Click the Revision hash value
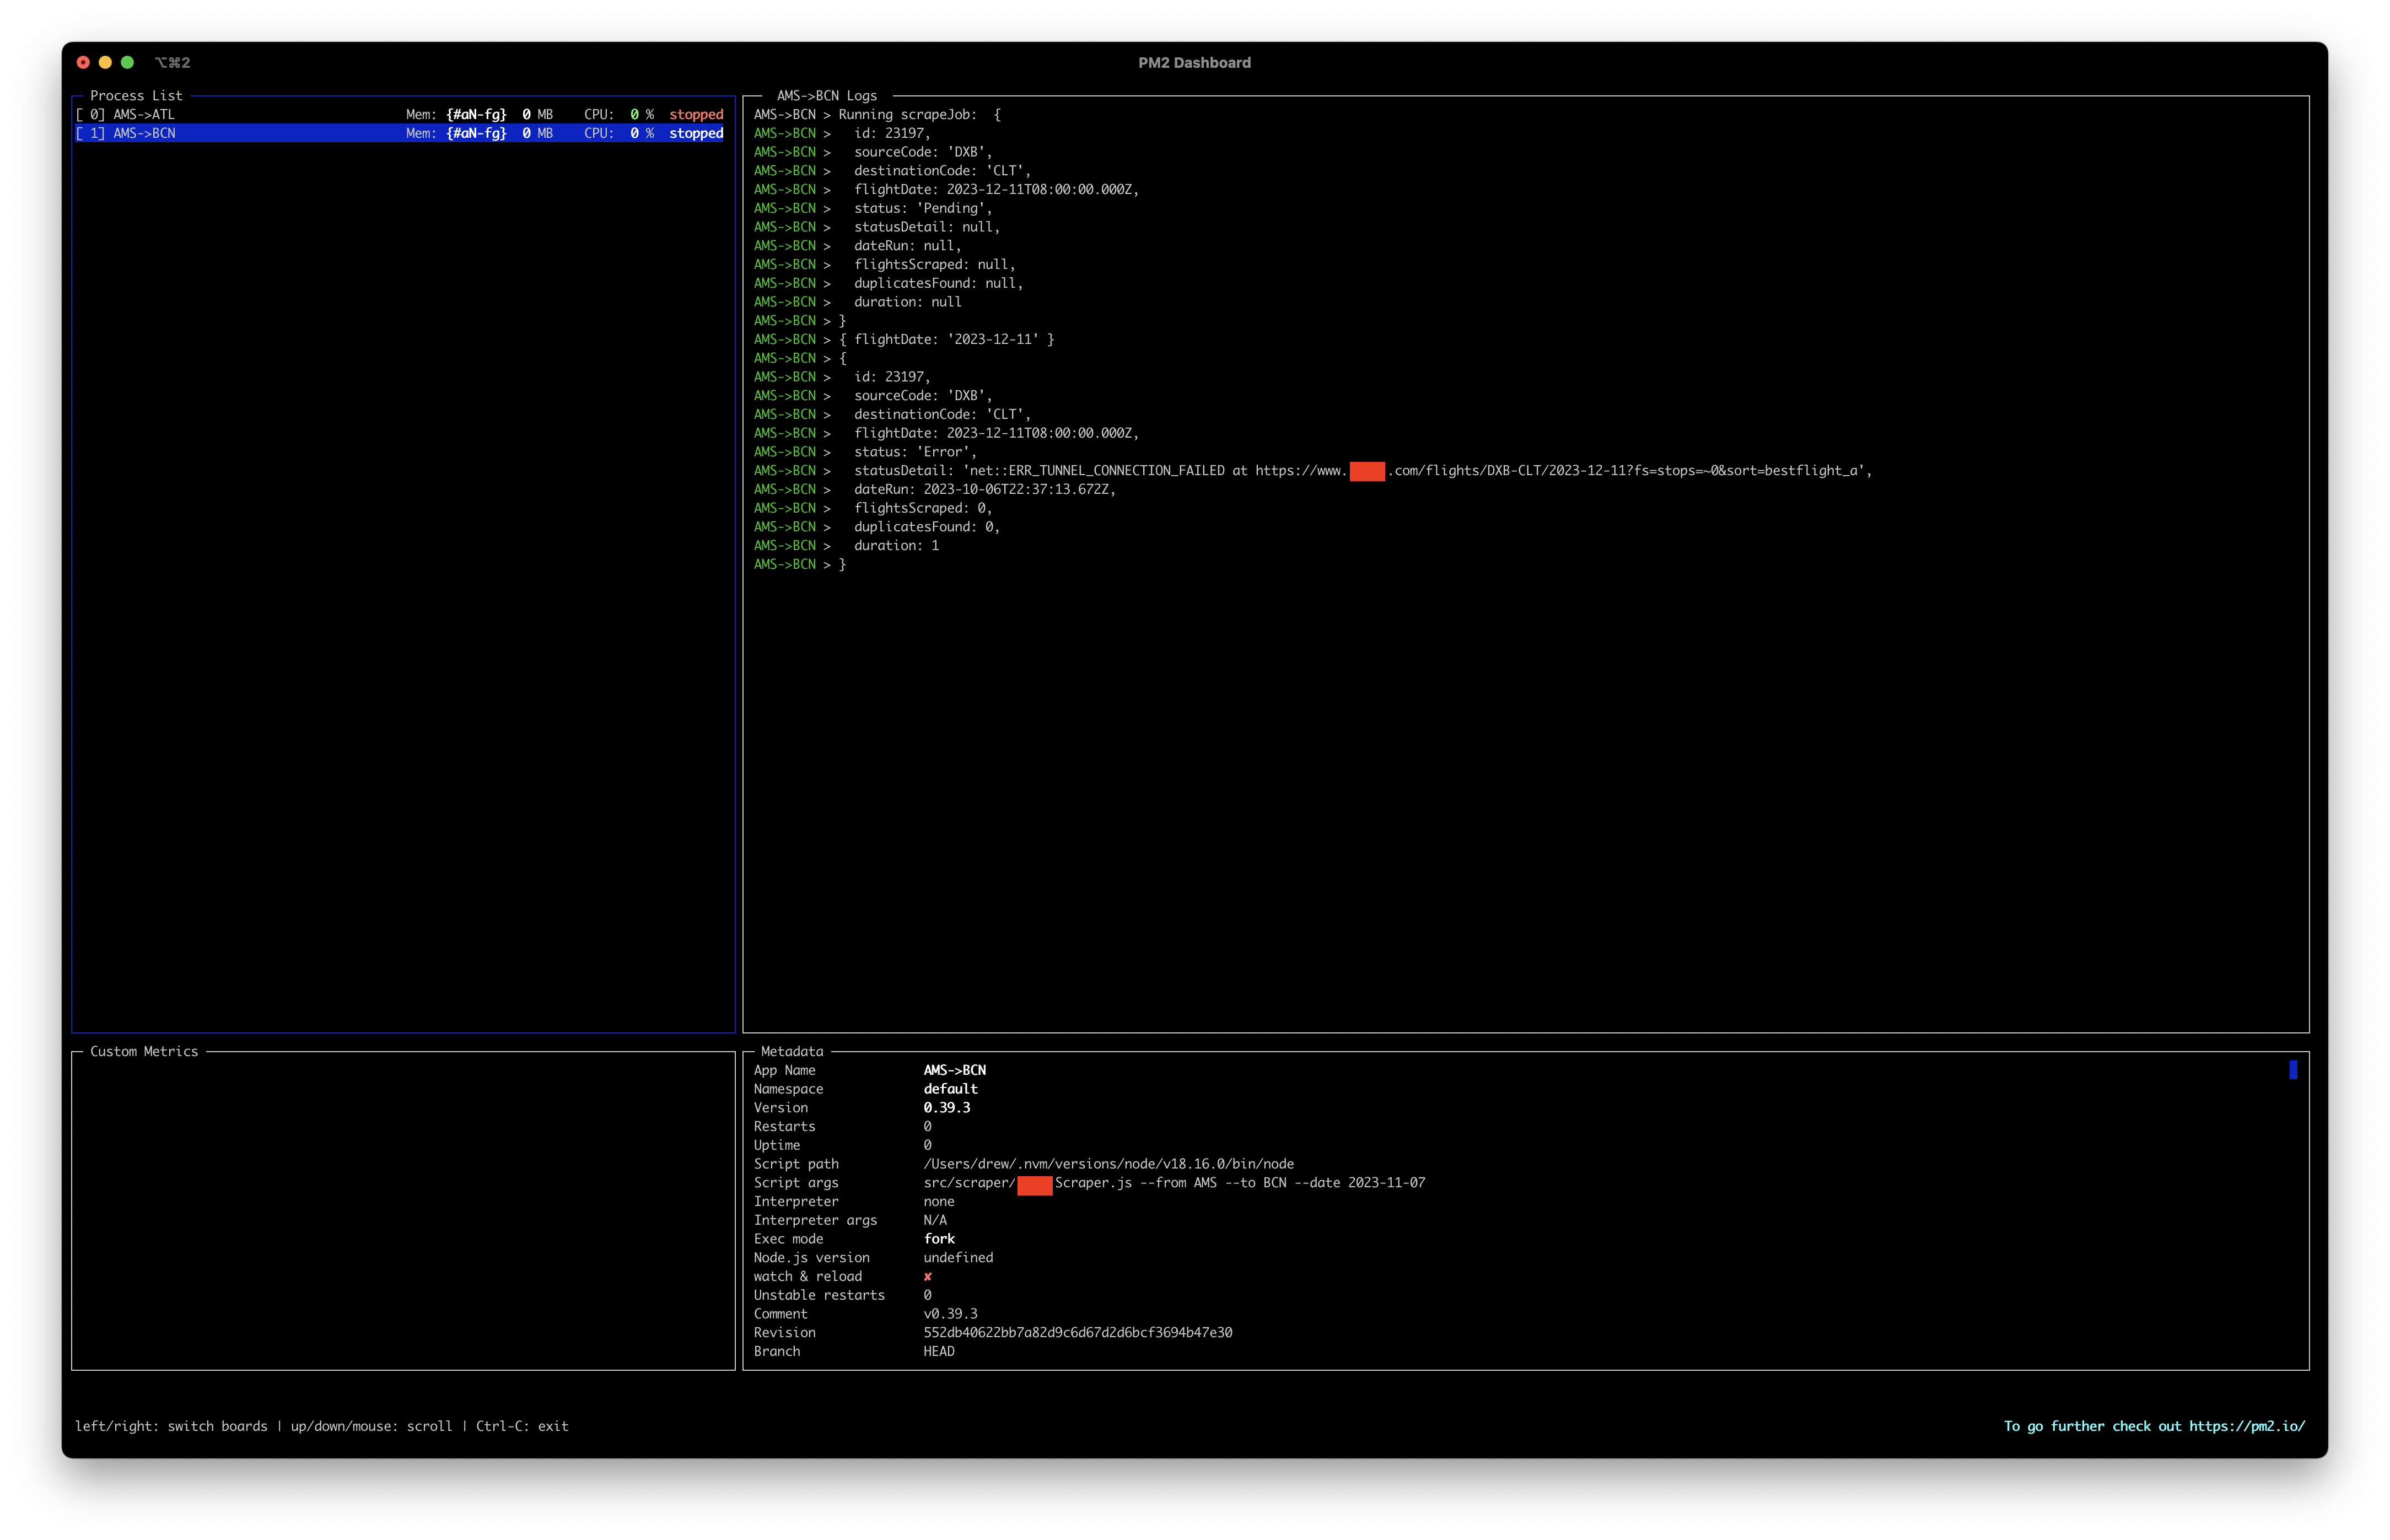This screenshot has width=2390, height=1540. pyautogui.click(x=1077, y=1332)
